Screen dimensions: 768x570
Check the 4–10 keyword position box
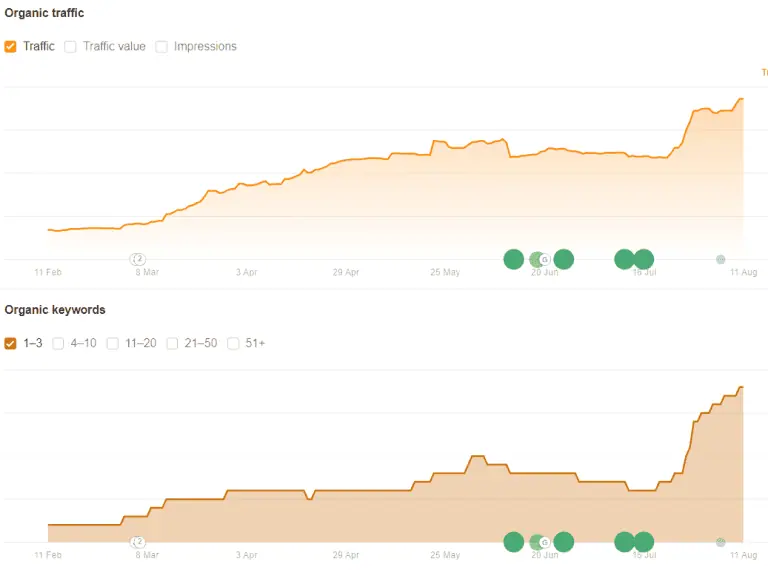[58, 343]
